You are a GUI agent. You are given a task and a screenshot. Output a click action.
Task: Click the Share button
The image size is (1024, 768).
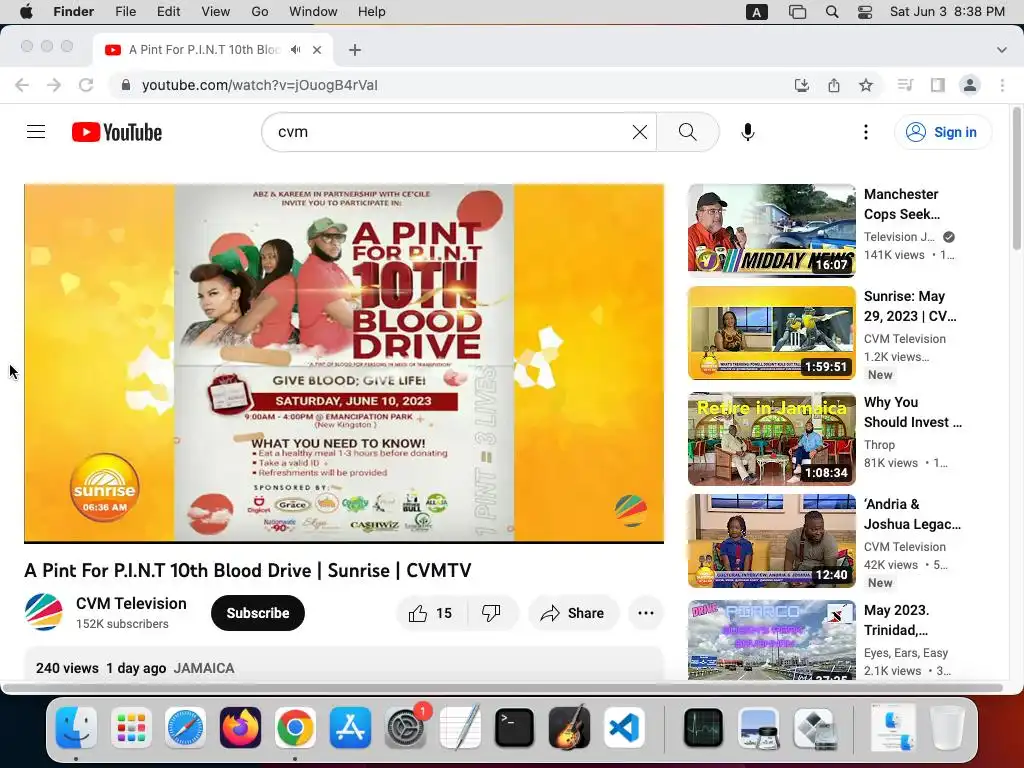pyautogui.click(x=573, y=613)
